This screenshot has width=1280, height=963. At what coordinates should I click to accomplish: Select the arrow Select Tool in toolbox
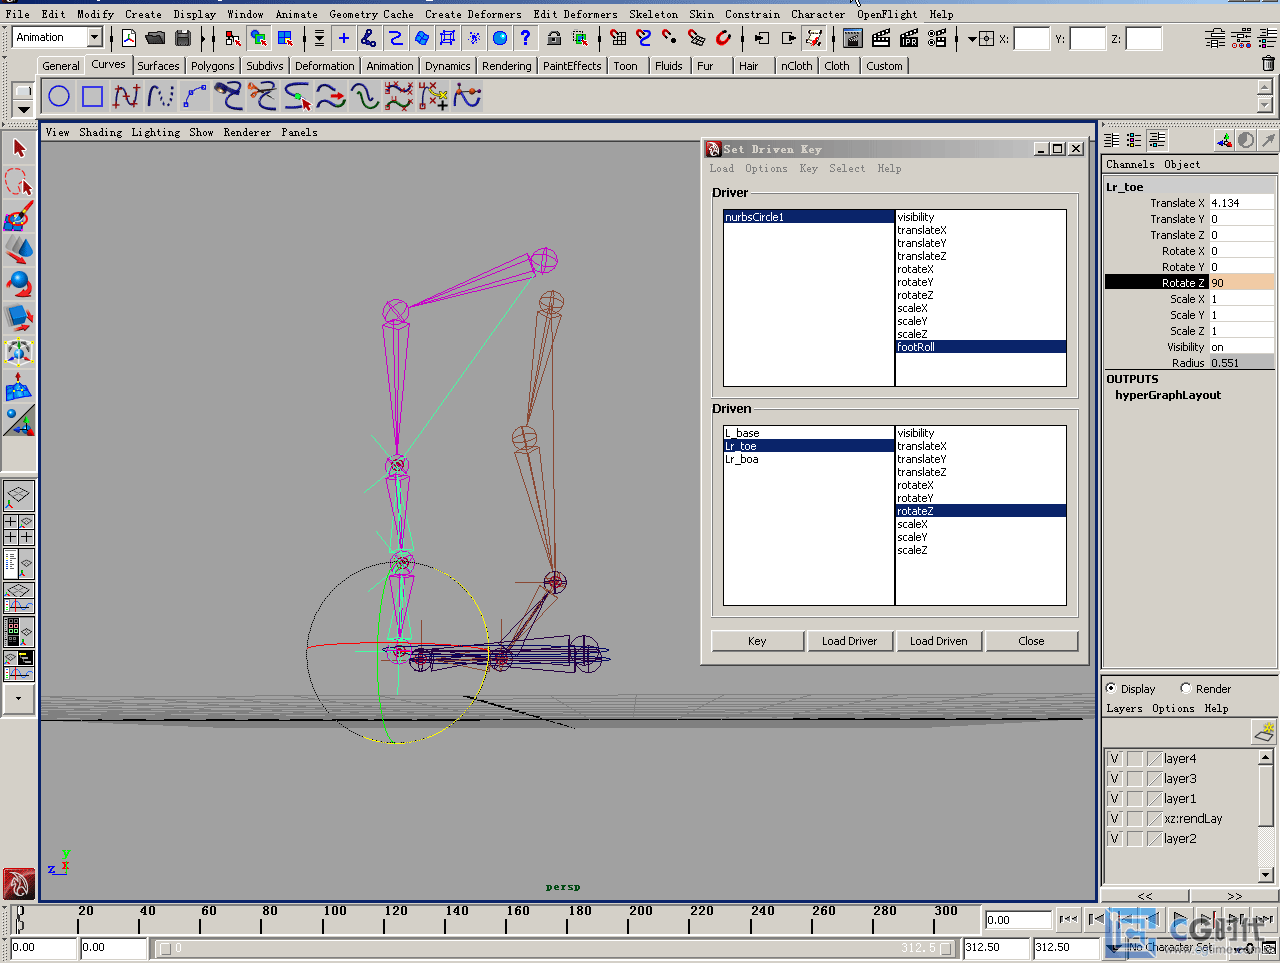[x=19, y=148]
